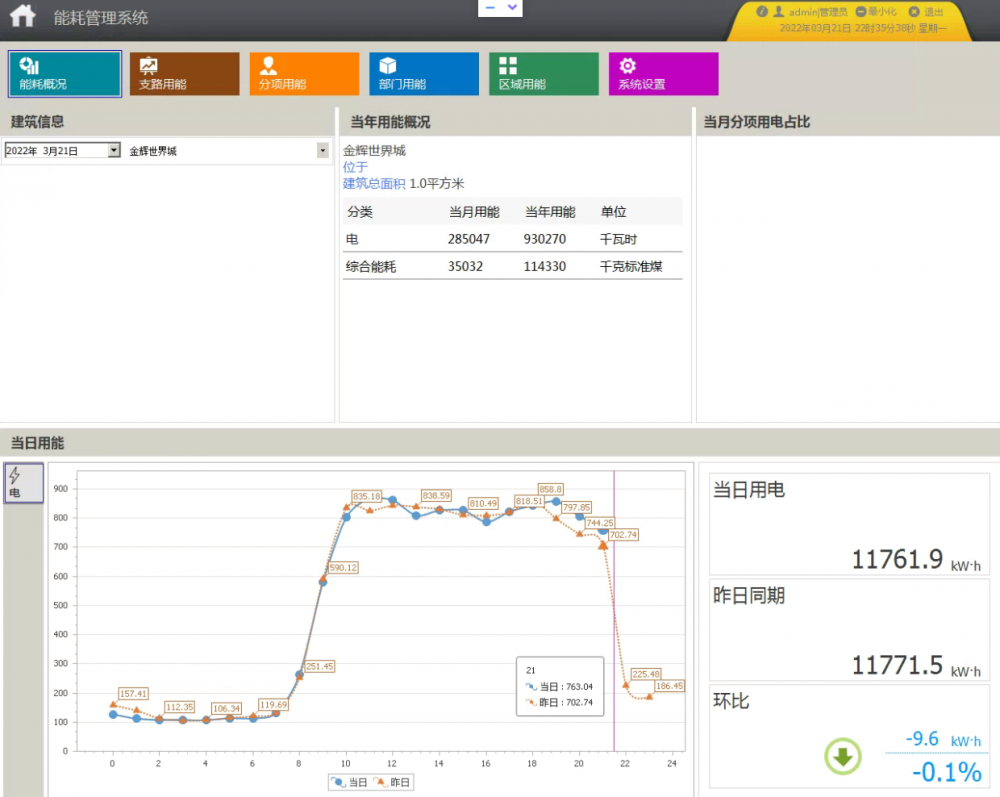This screenshot has height=797, width=1000.
Task: Toggle the 当日 series in chart legend
Action: tap(349, 782)
